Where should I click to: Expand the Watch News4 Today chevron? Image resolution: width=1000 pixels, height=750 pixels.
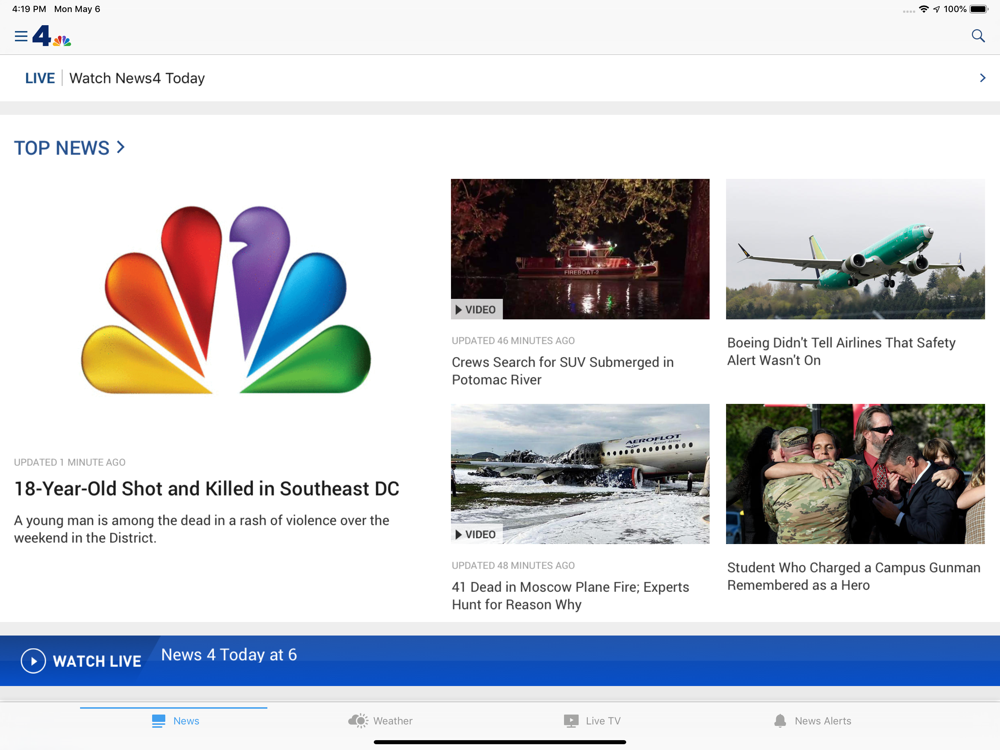coord(982,78)
